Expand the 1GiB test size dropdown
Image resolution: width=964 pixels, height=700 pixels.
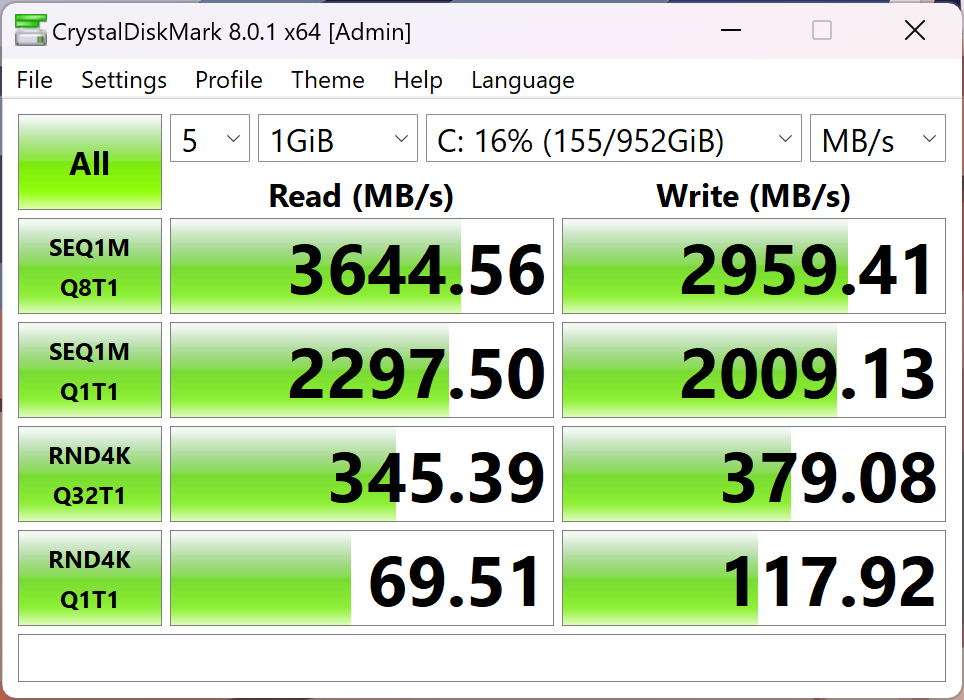pos(337,140)
